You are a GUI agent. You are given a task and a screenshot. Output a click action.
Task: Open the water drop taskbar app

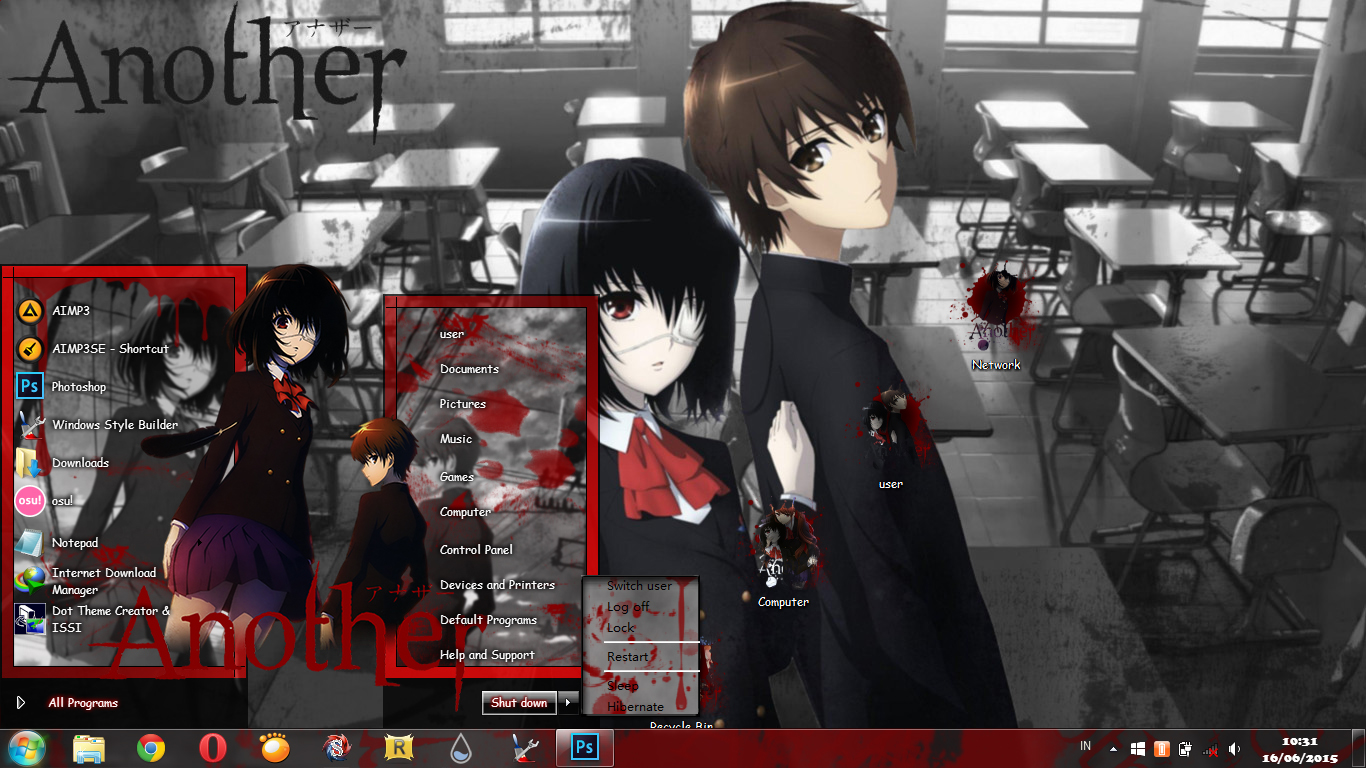point(461,748)
